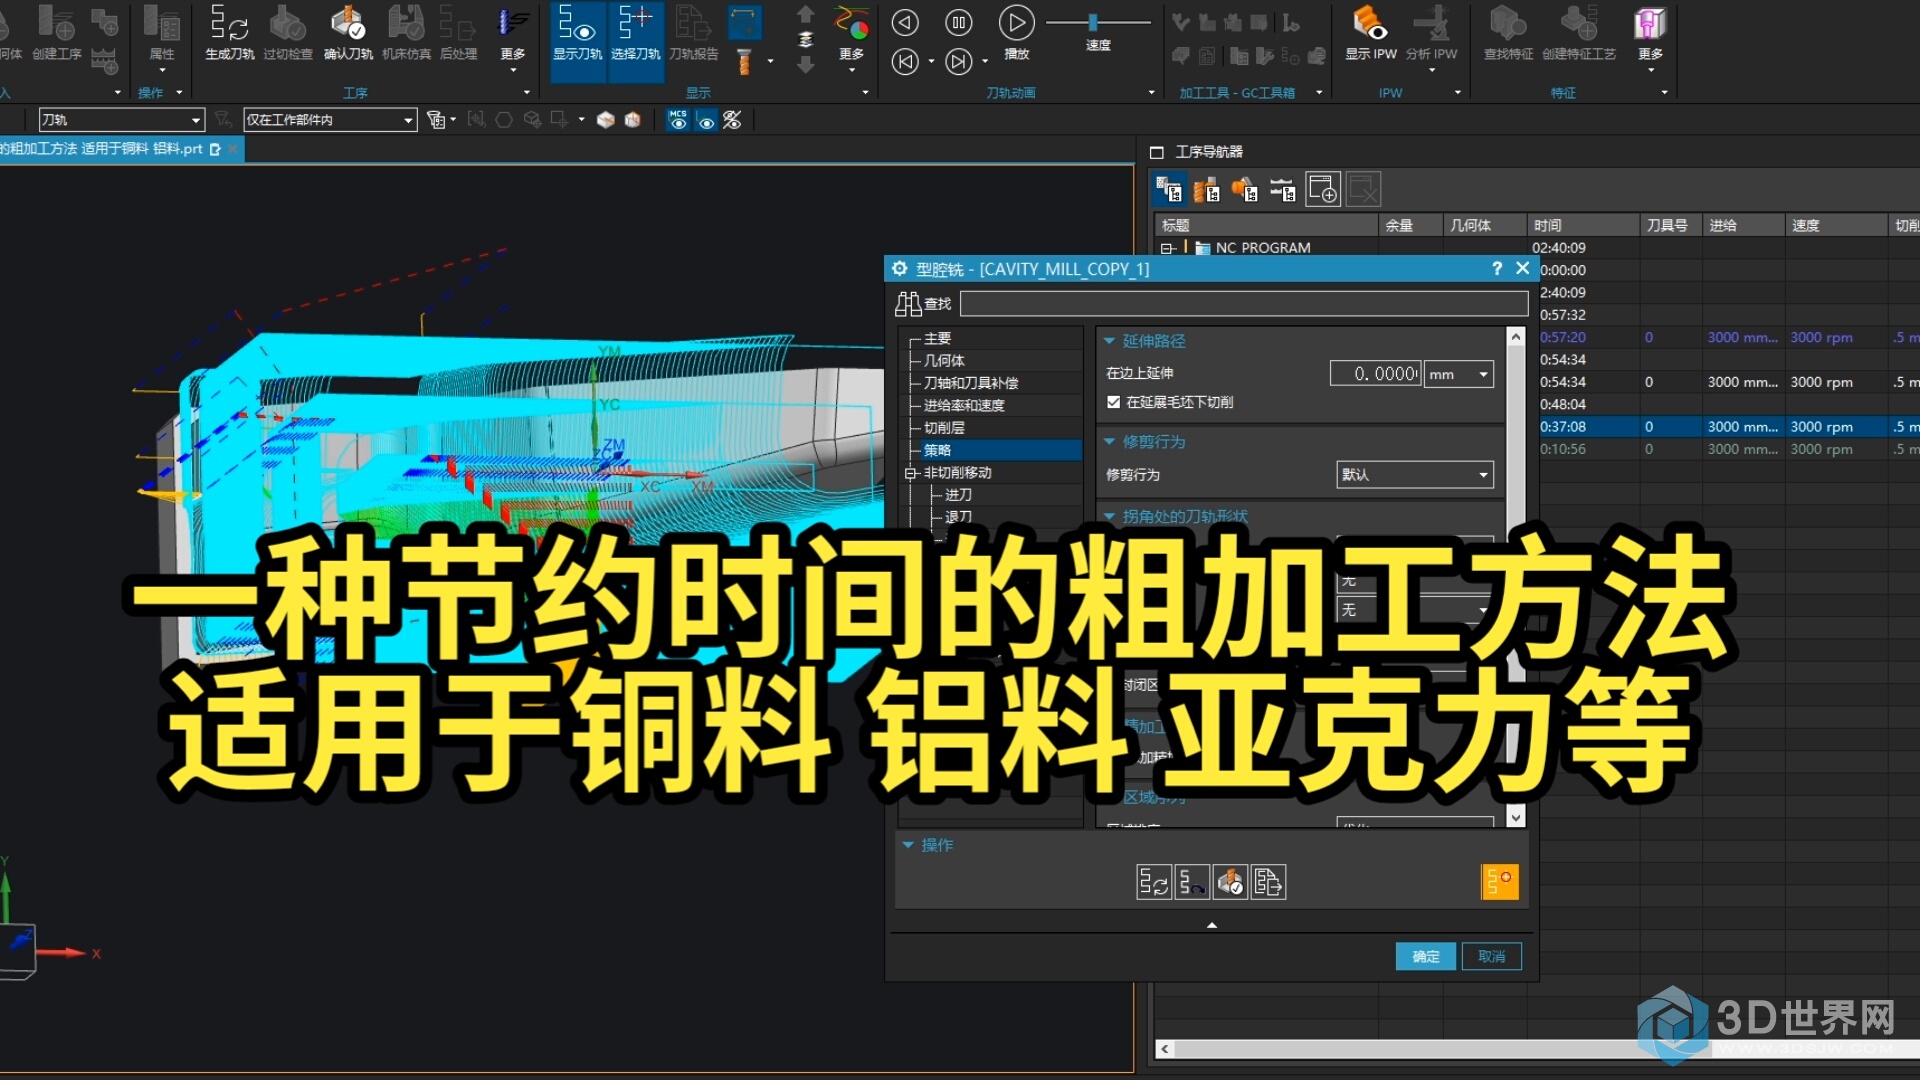The width and height of the screenshot is (1920, 1080).
Task: Select 主要 in the dialog tree
Action: coord(937,338)
